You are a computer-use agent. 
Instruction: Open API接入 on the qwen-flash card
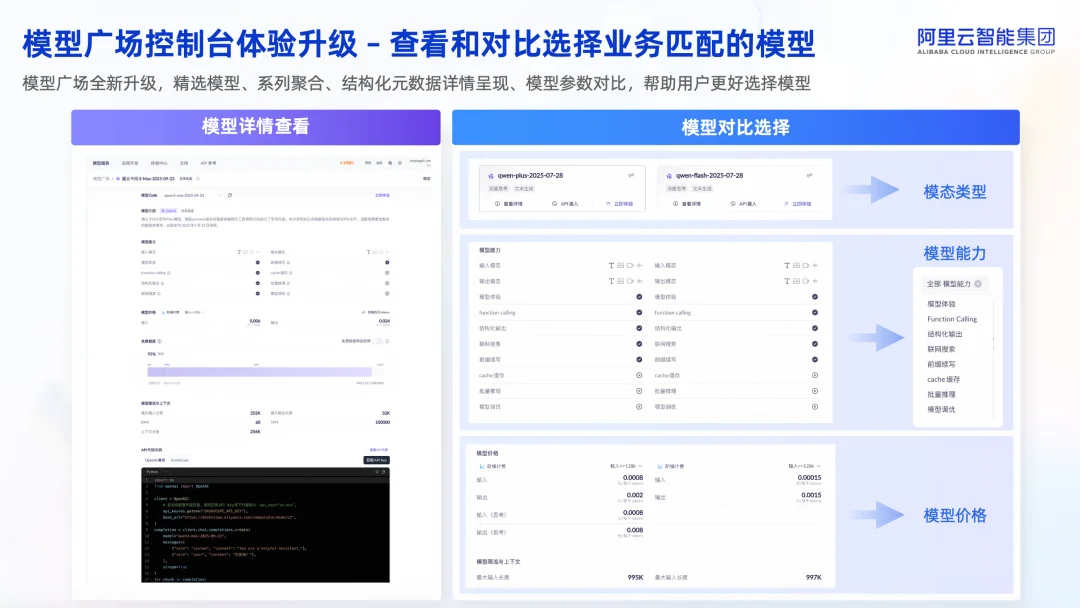pyautogui.click(x=743, y=203)
